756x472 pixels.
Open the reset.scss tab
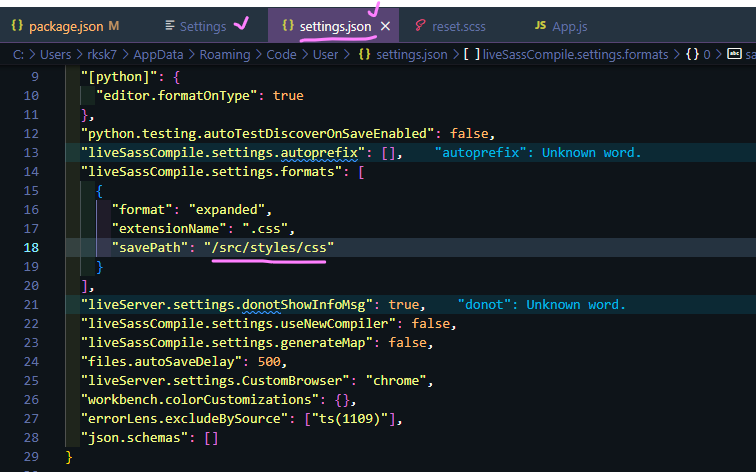pos(459,27)
